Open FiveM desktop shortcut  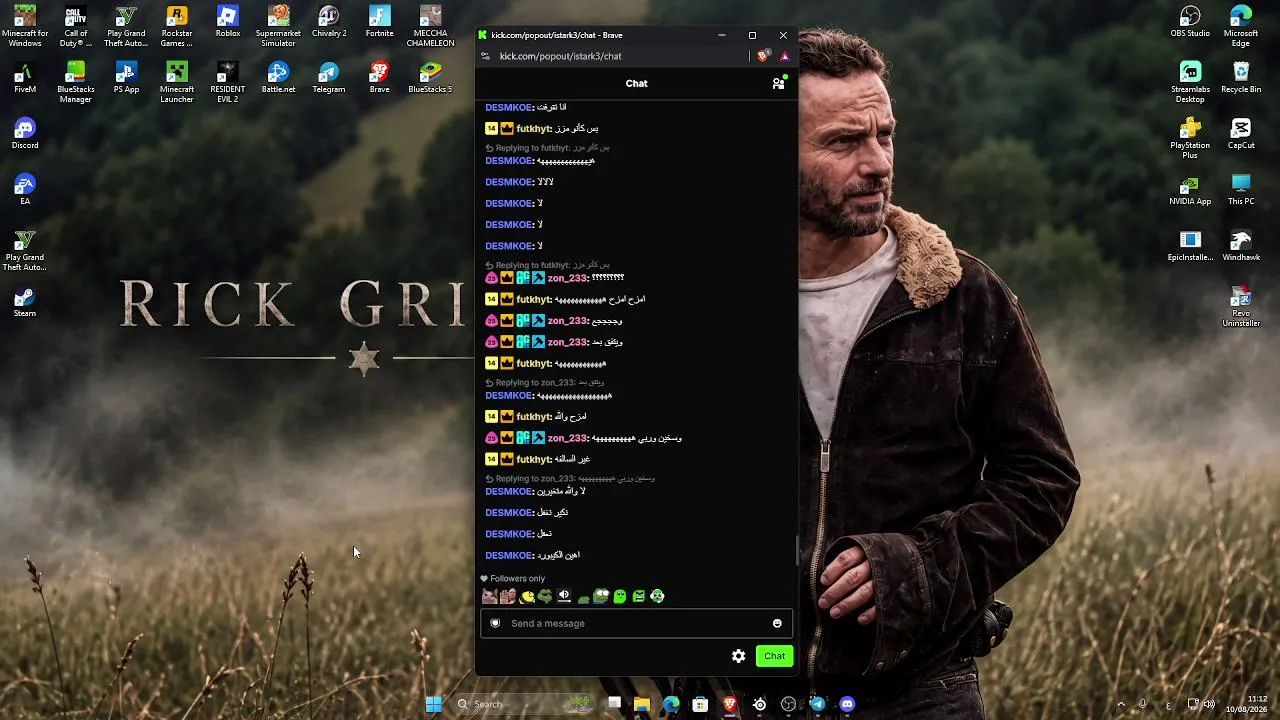click(25, 78)
